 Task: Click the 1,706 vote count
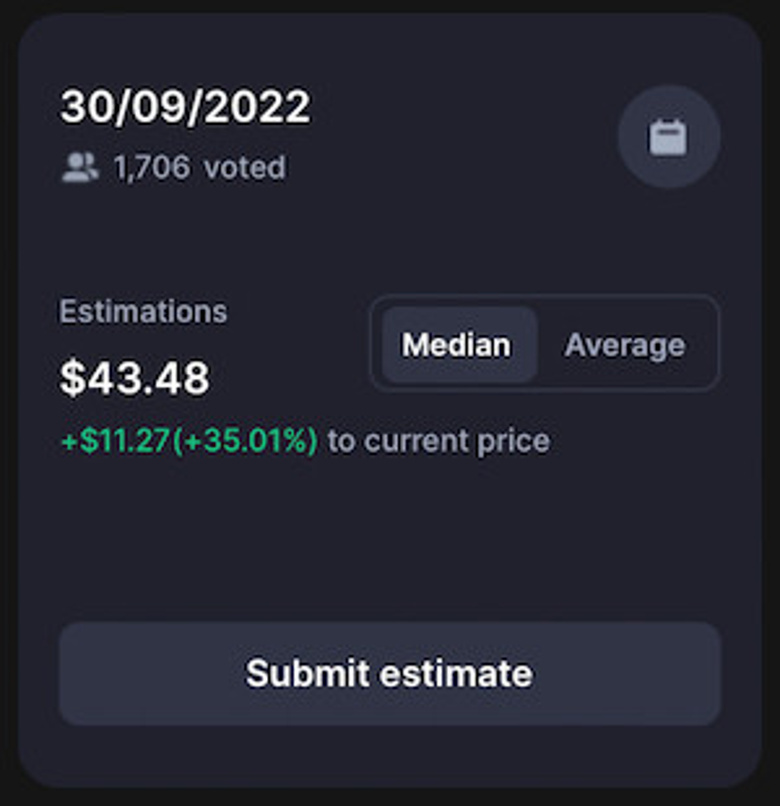[x=151, y=167]
